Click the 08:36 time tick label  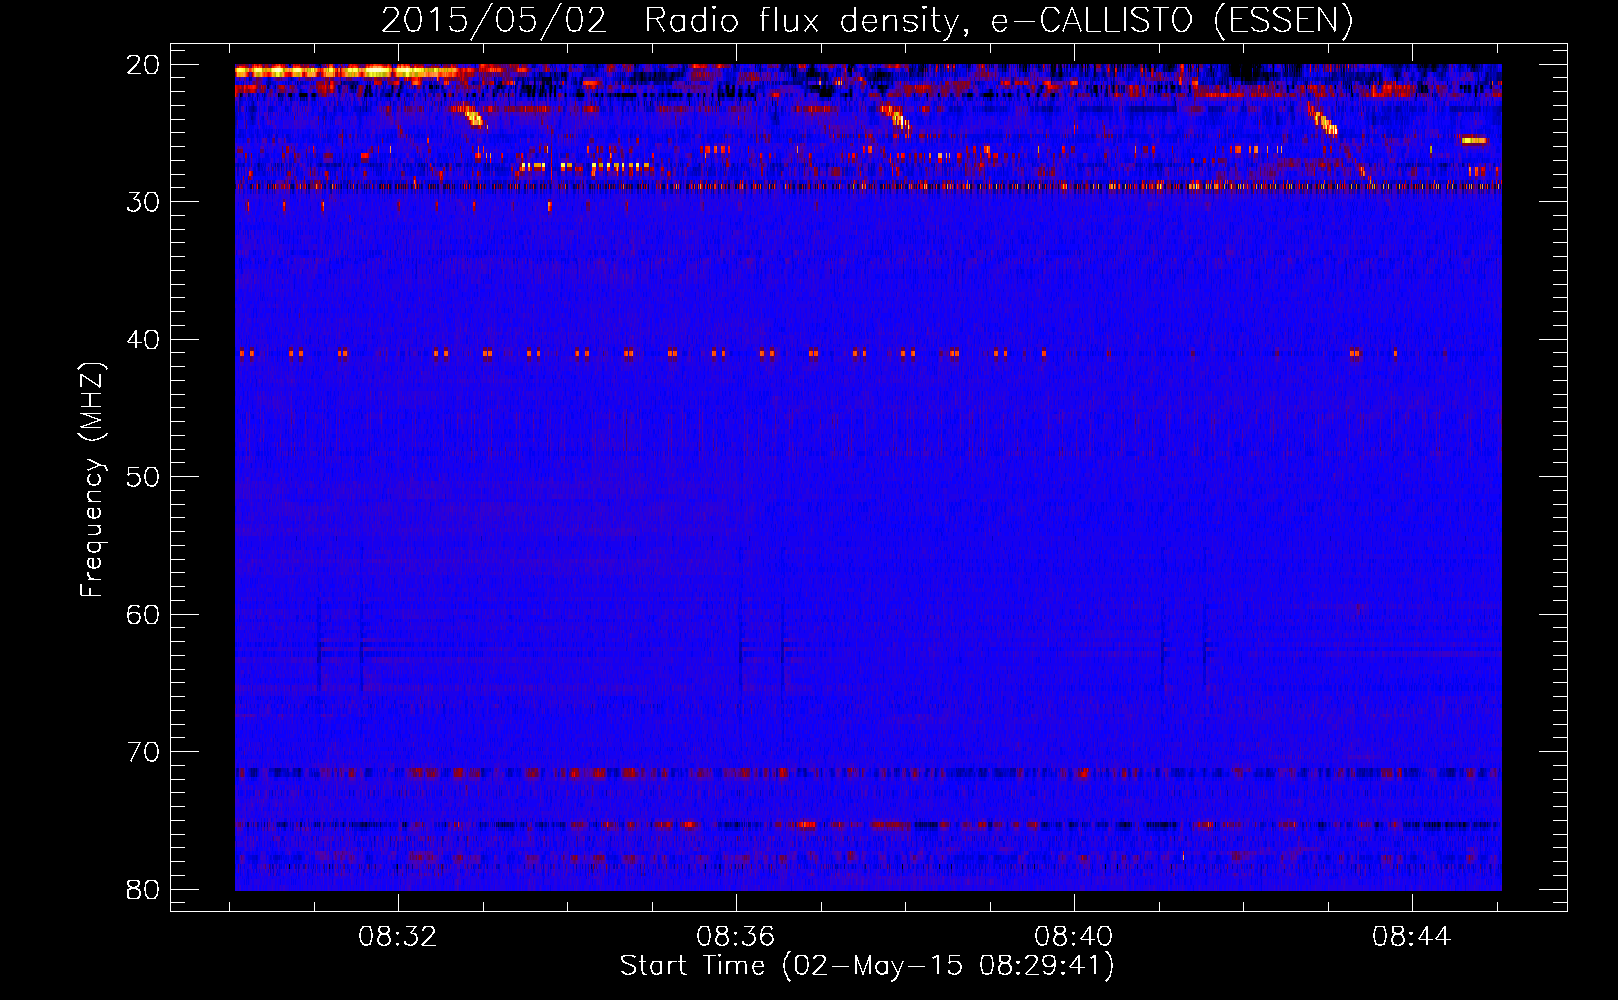736,937
